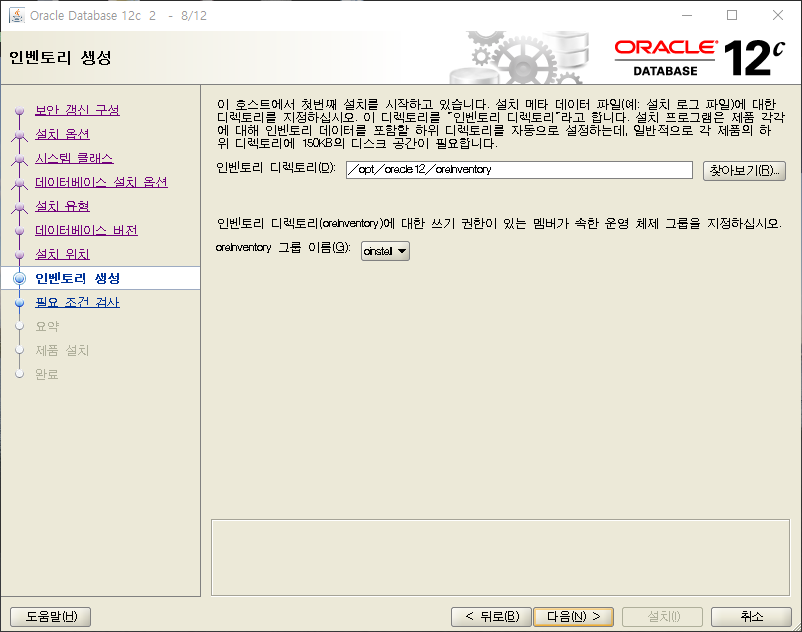Open the oraInventory group name dropdown
This screenshot has width=802, height=632.
pos(385,251)
